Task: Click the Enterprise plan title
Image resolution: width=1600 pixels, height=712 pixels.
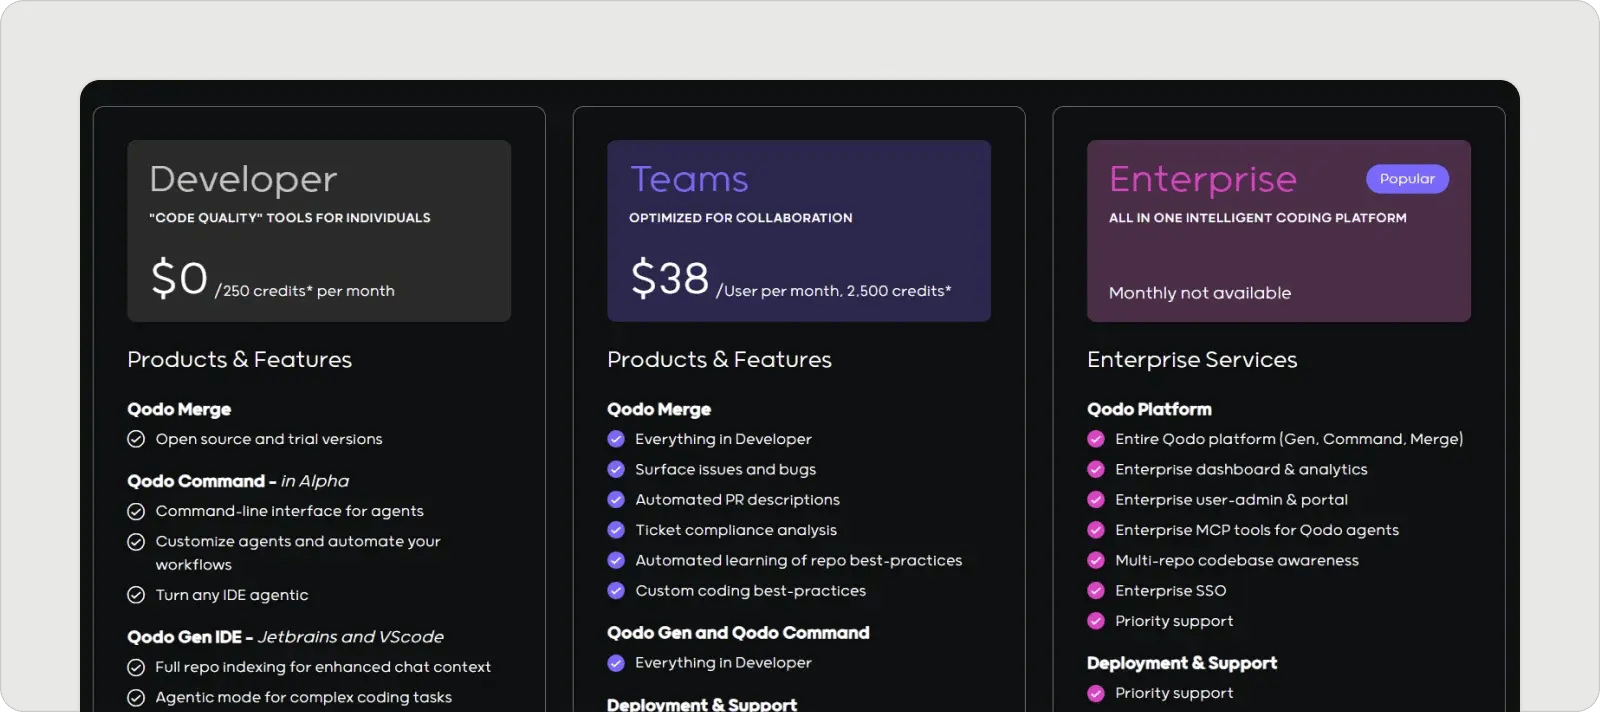Action: coord(1203,180)
